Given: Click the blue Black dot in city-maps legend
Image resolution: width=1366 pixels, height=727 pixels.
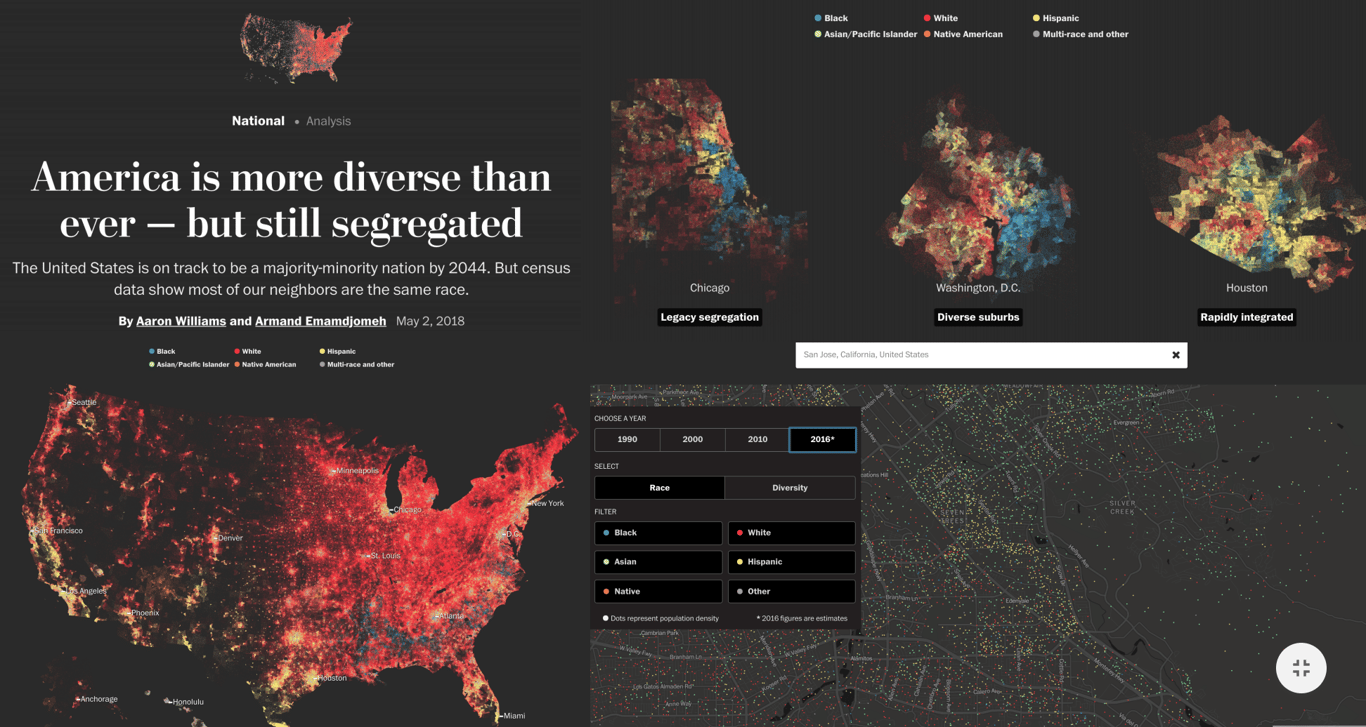Looking at the screenshot, I should 818,18.
